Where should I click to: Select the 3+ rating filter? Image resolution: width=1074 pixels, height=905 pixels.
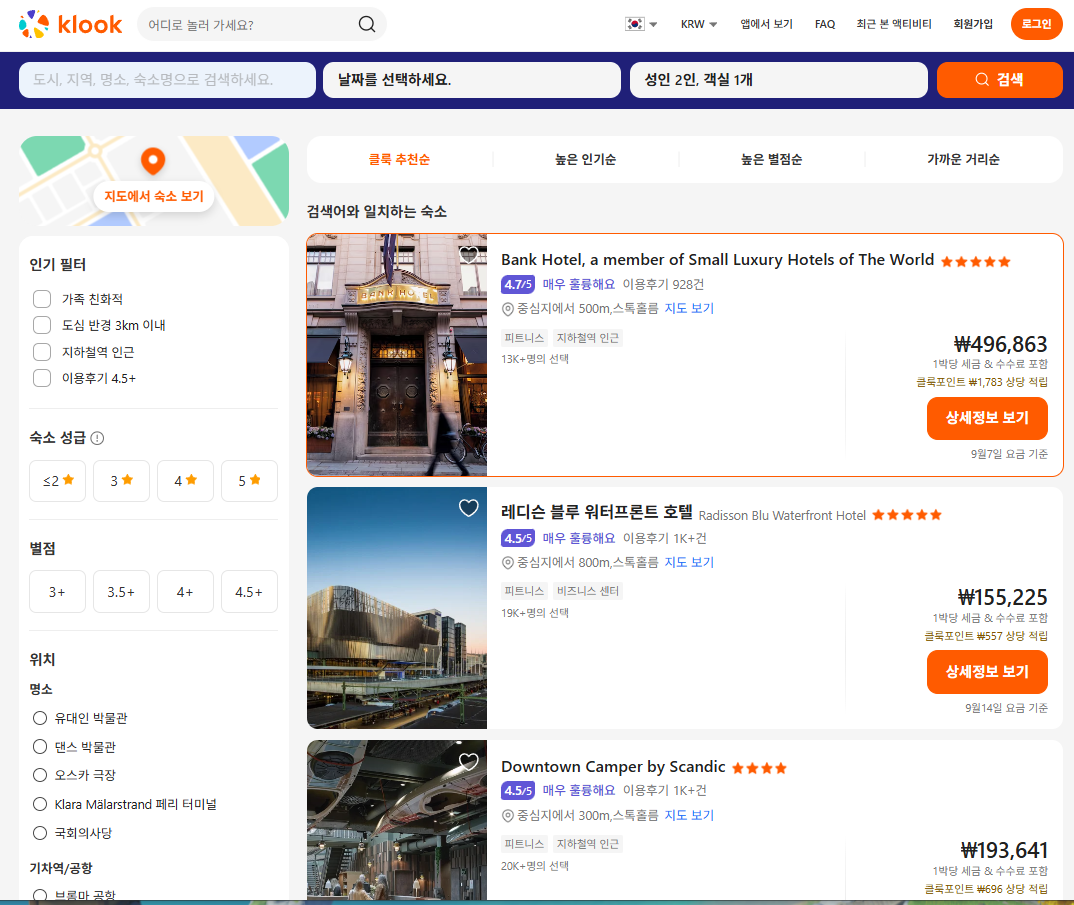click(x=58, y=591)
